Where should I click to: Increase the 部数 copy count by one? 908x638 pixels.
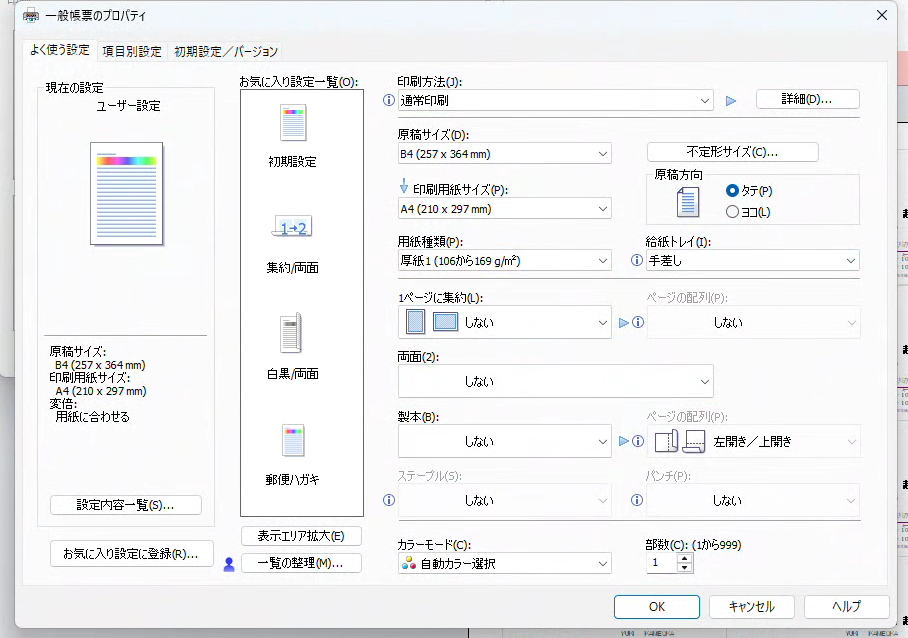pyautogui.click(x=685, y=558)
